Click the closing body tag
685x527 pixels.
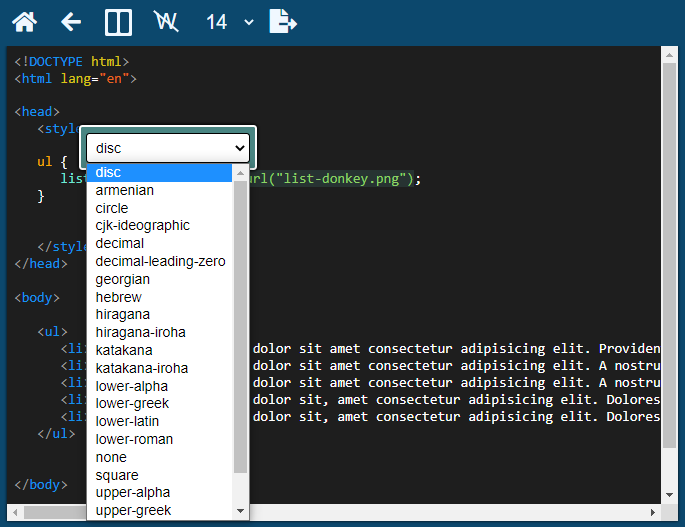tap(41, 485)
